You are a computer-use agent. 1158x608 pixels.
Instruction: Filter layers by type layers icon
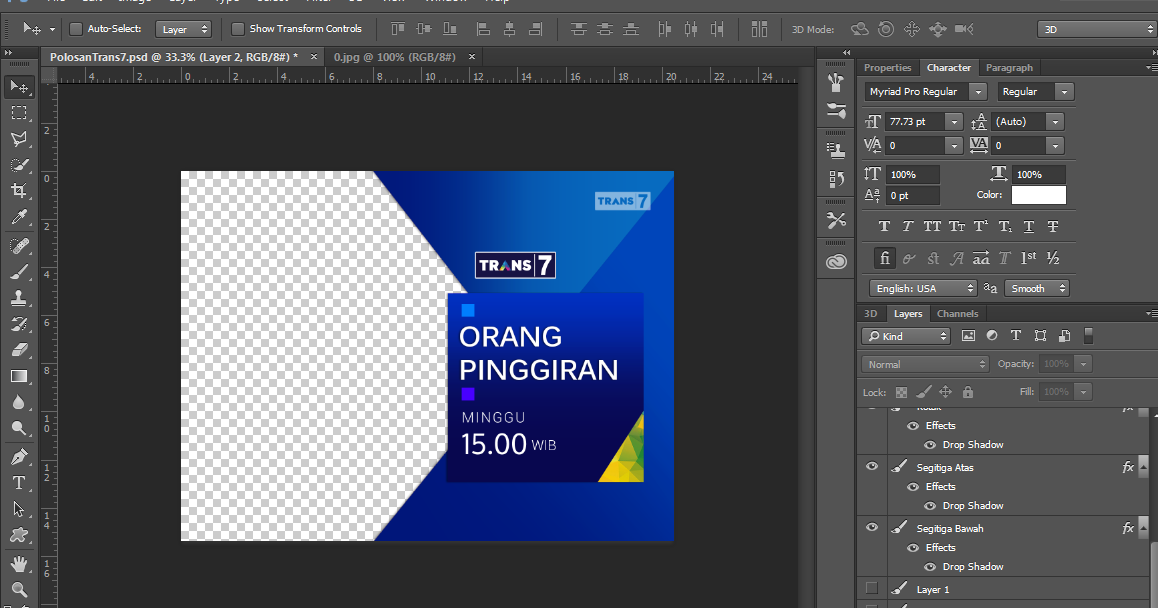pos(1016,335)
